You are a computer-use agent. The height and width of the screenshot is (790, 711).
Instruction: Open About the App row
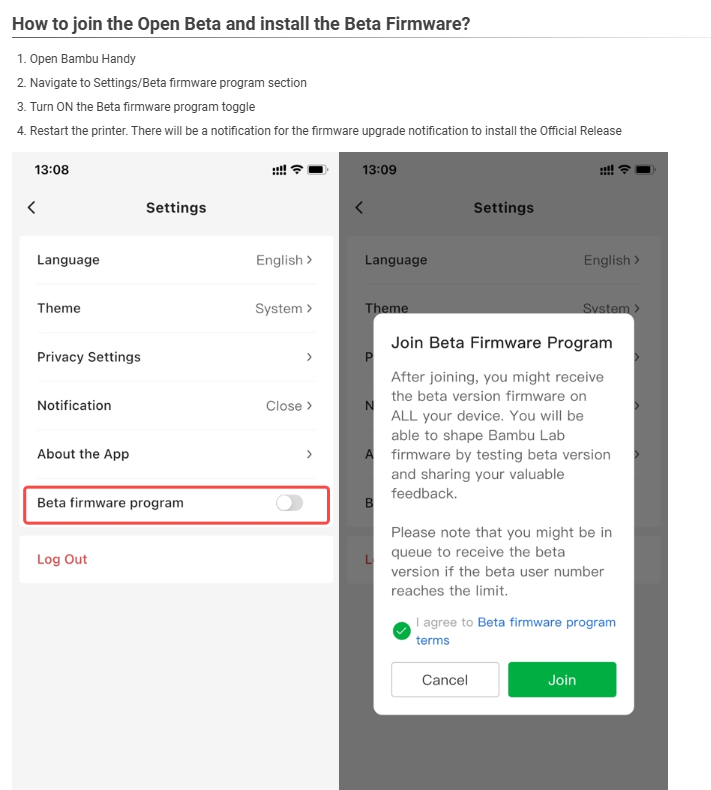pos(176,454)
